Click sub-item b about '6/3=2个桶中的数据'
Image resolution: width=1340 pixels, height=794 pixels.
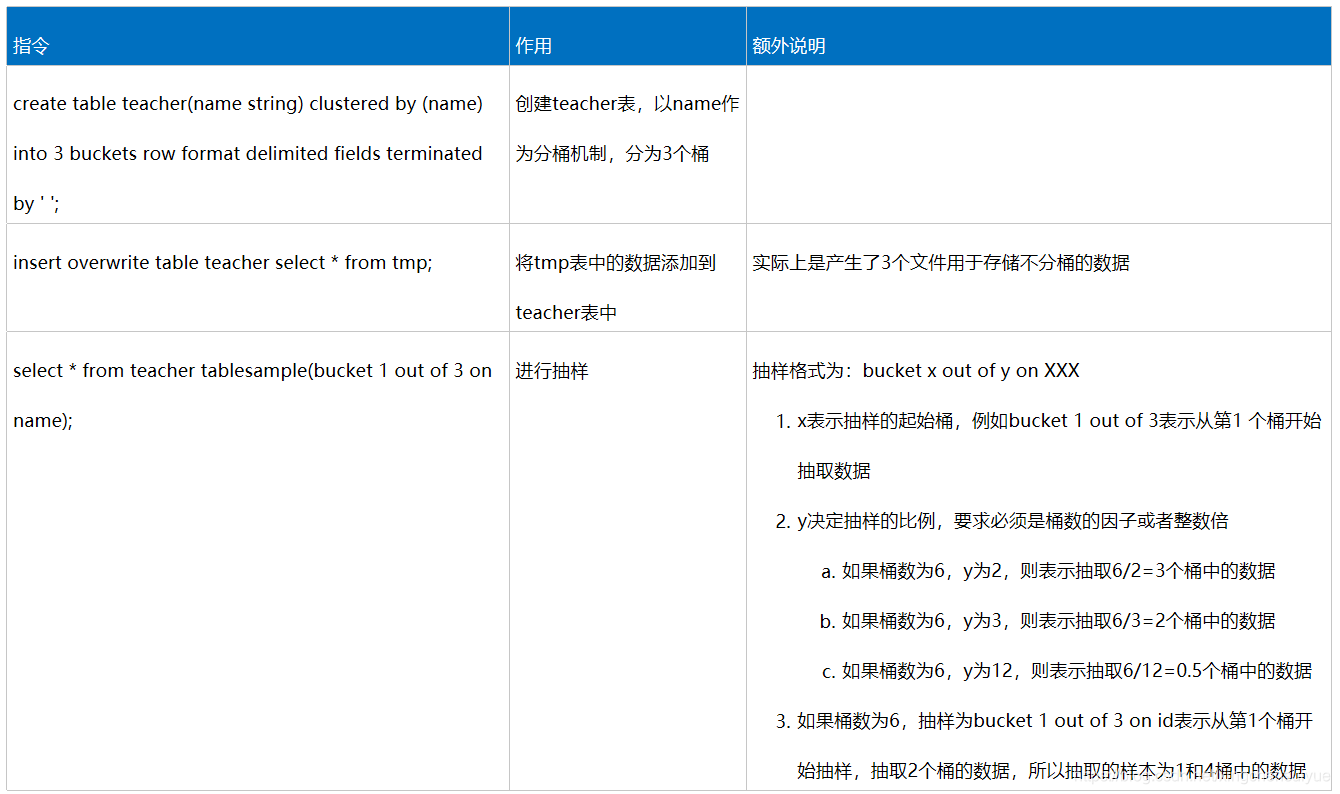click(1048, 621)
